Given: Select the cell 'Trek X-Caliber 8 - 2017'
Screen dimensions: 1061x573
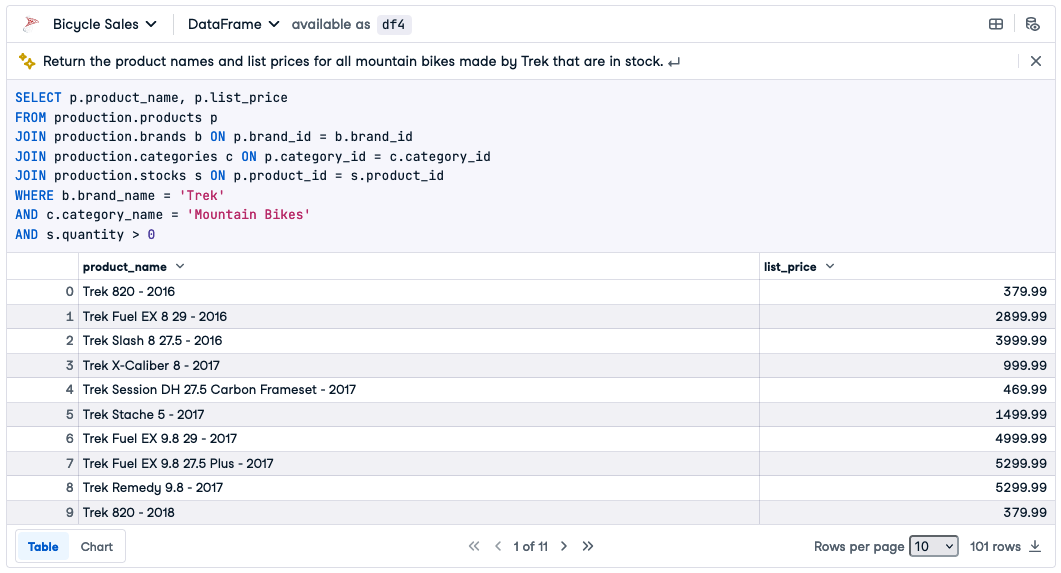Looking at the screenshot, I should [x=418, y=365].
